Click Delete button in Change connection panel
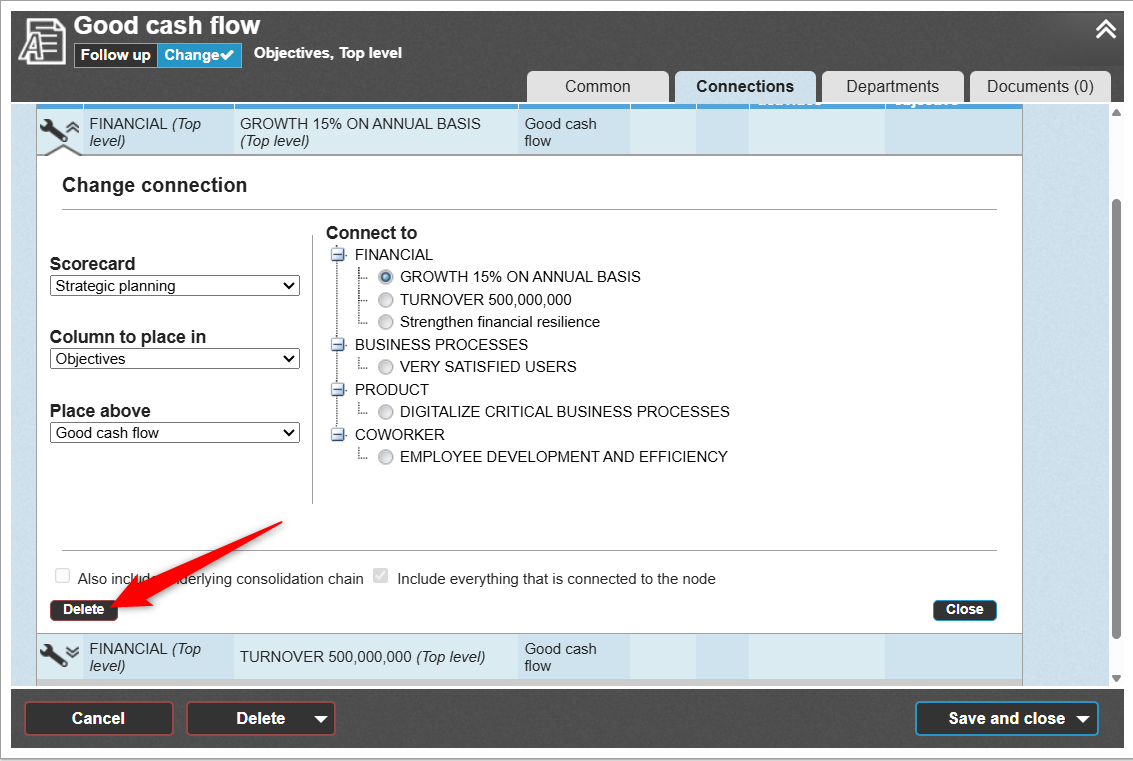This screenshot has height=761, width=1133. [84, 610]
